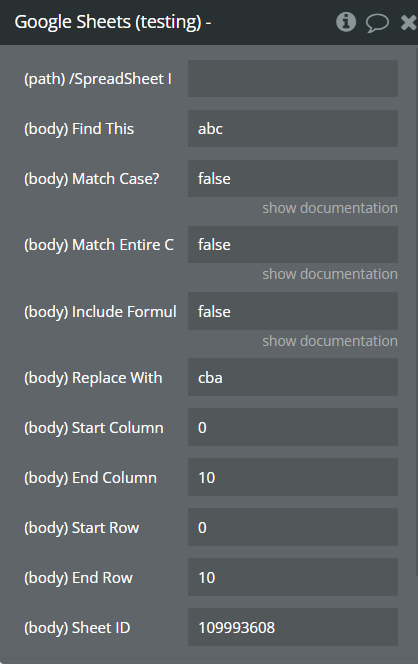Image resolution: width=418 pixels, height=664 pixels.
Task: Click the Start Column value field
Action: point(293,427)
